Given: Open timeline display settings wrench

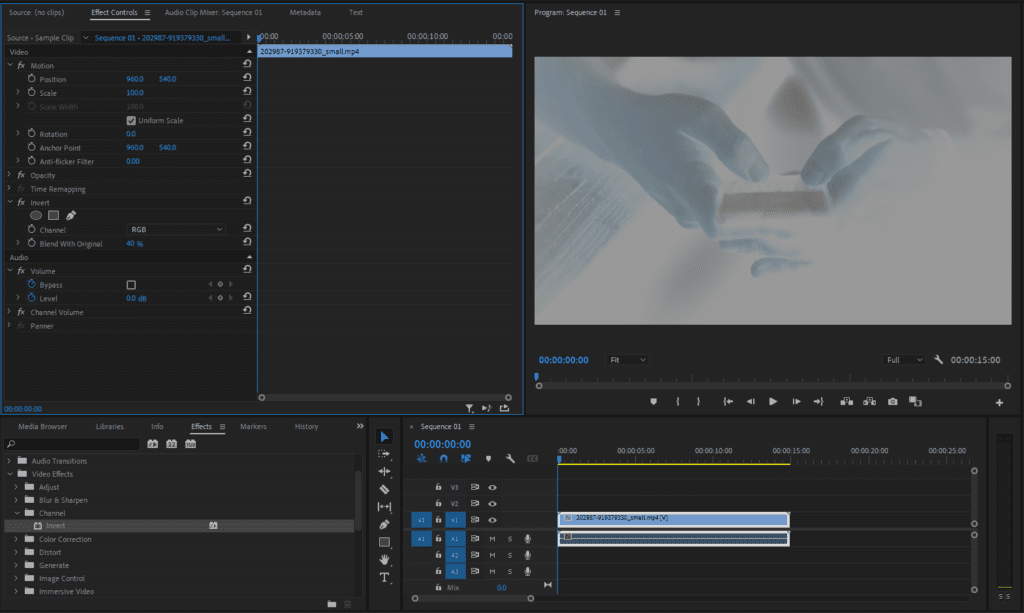Looking at the screenshot, I should click(510, 459).
